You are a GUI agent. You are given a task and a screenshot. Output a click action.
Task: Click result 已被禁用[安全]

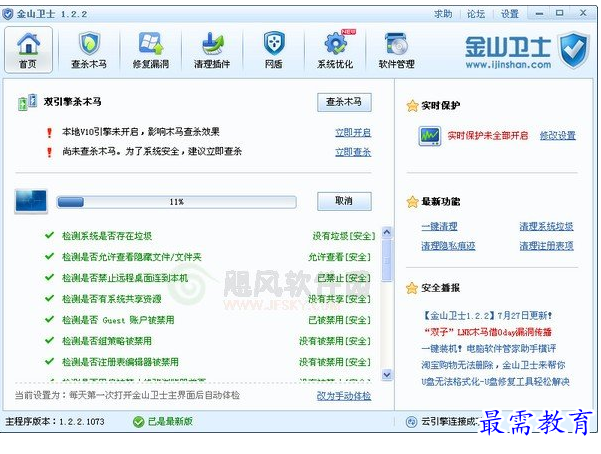tap(340, 320)
